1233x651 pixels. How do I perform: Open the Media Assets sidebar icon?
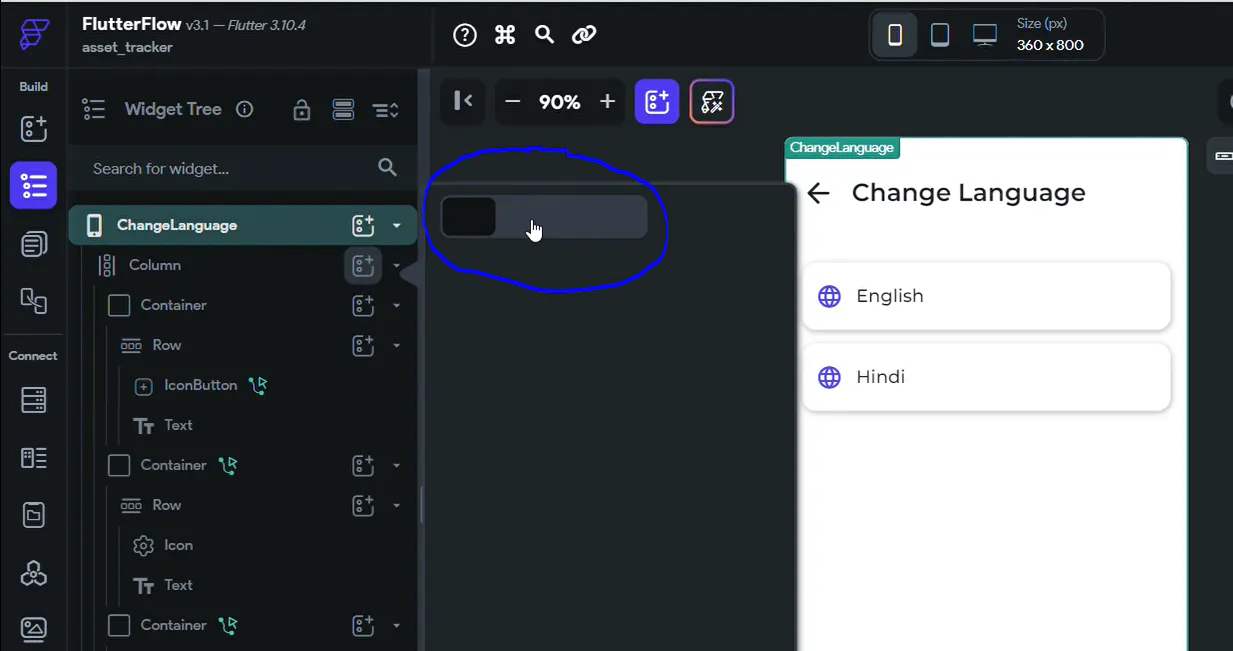(x=34, y=629)
